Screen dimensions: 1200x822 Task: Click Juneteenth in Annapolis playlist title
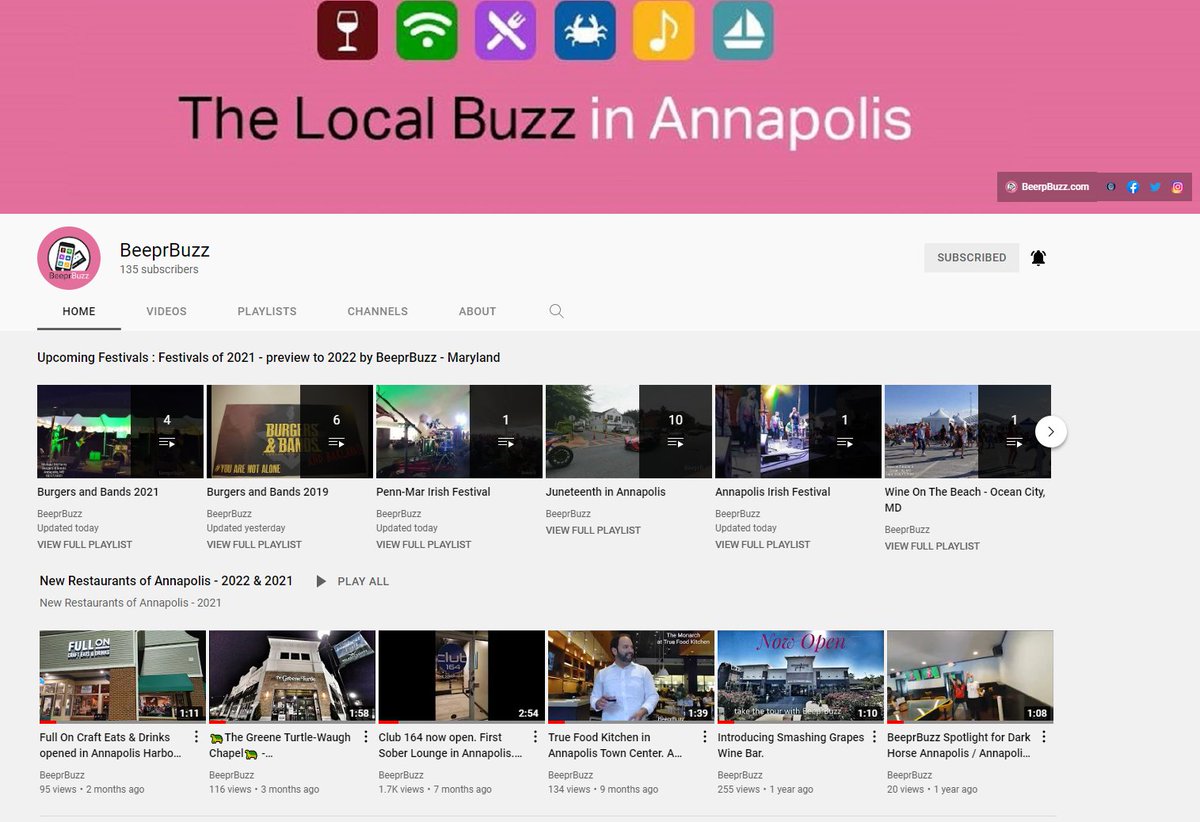pos(606,492)
